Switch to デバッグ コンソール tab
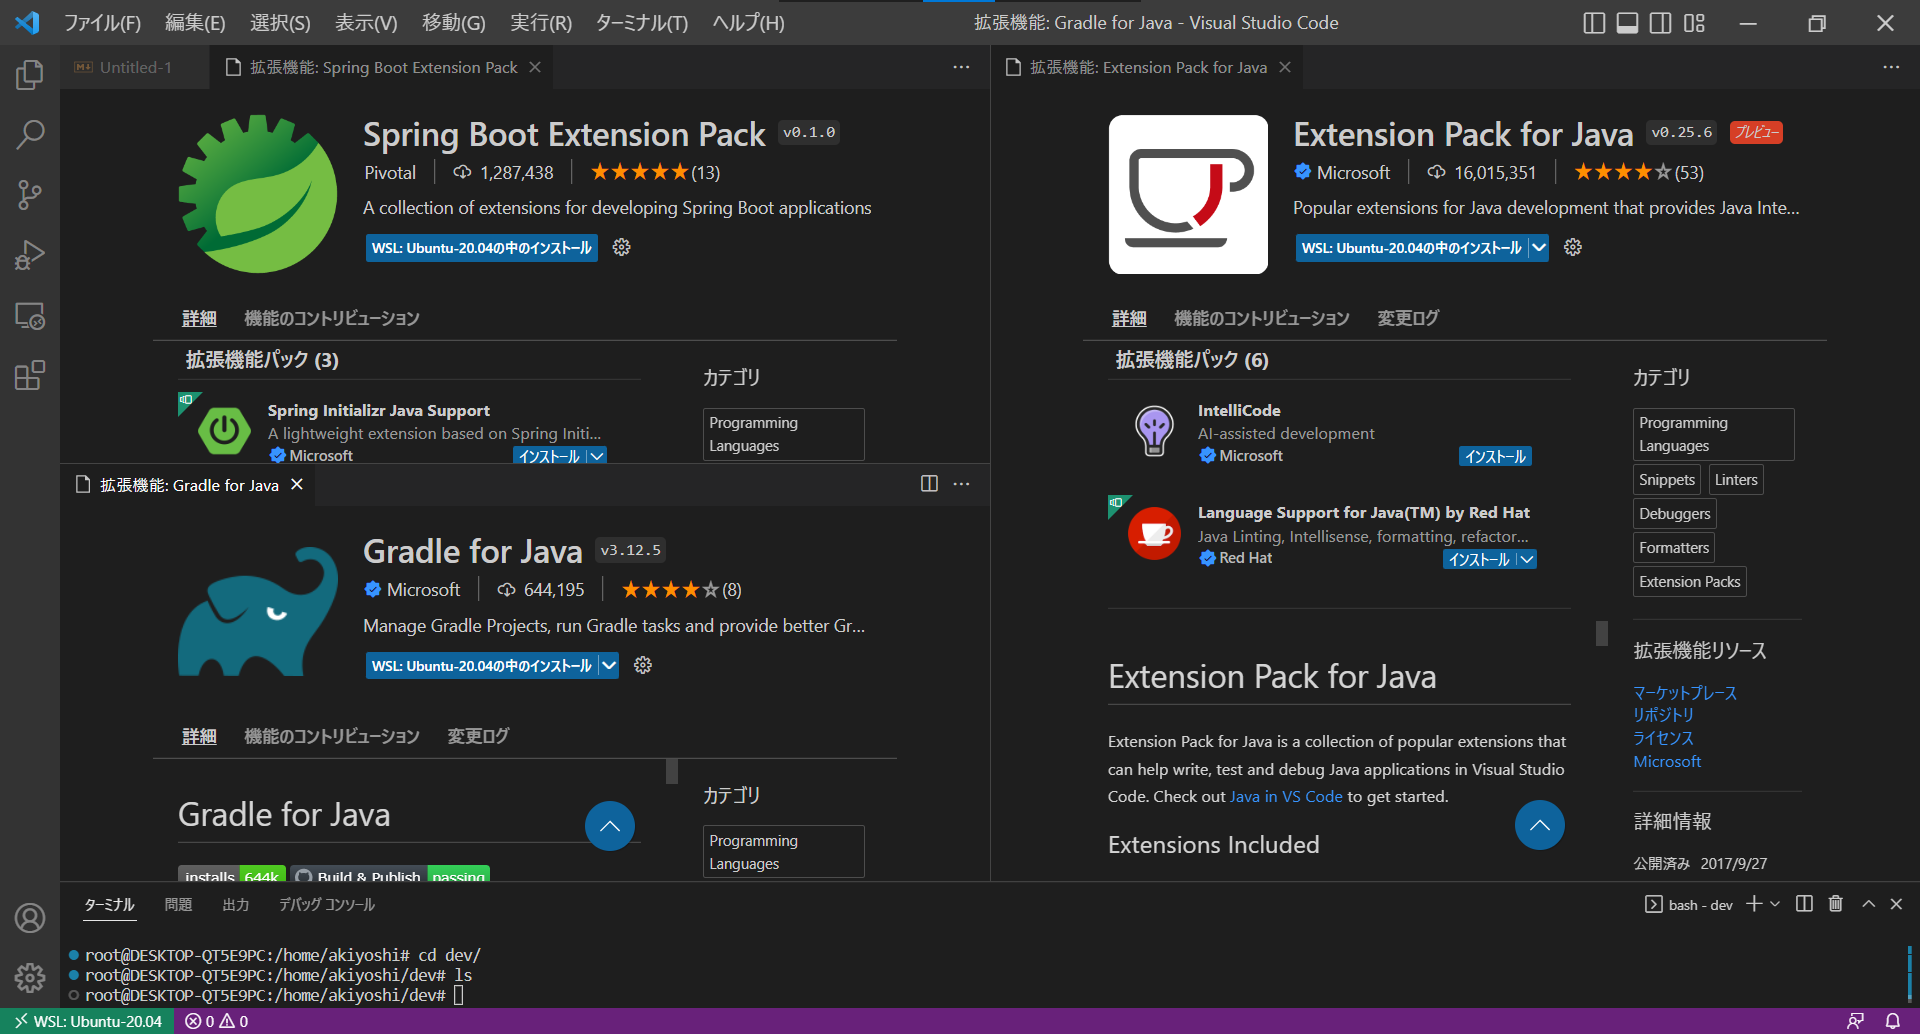The height and width of the screenshot is (1034, 1920). (x=326, y=904)
